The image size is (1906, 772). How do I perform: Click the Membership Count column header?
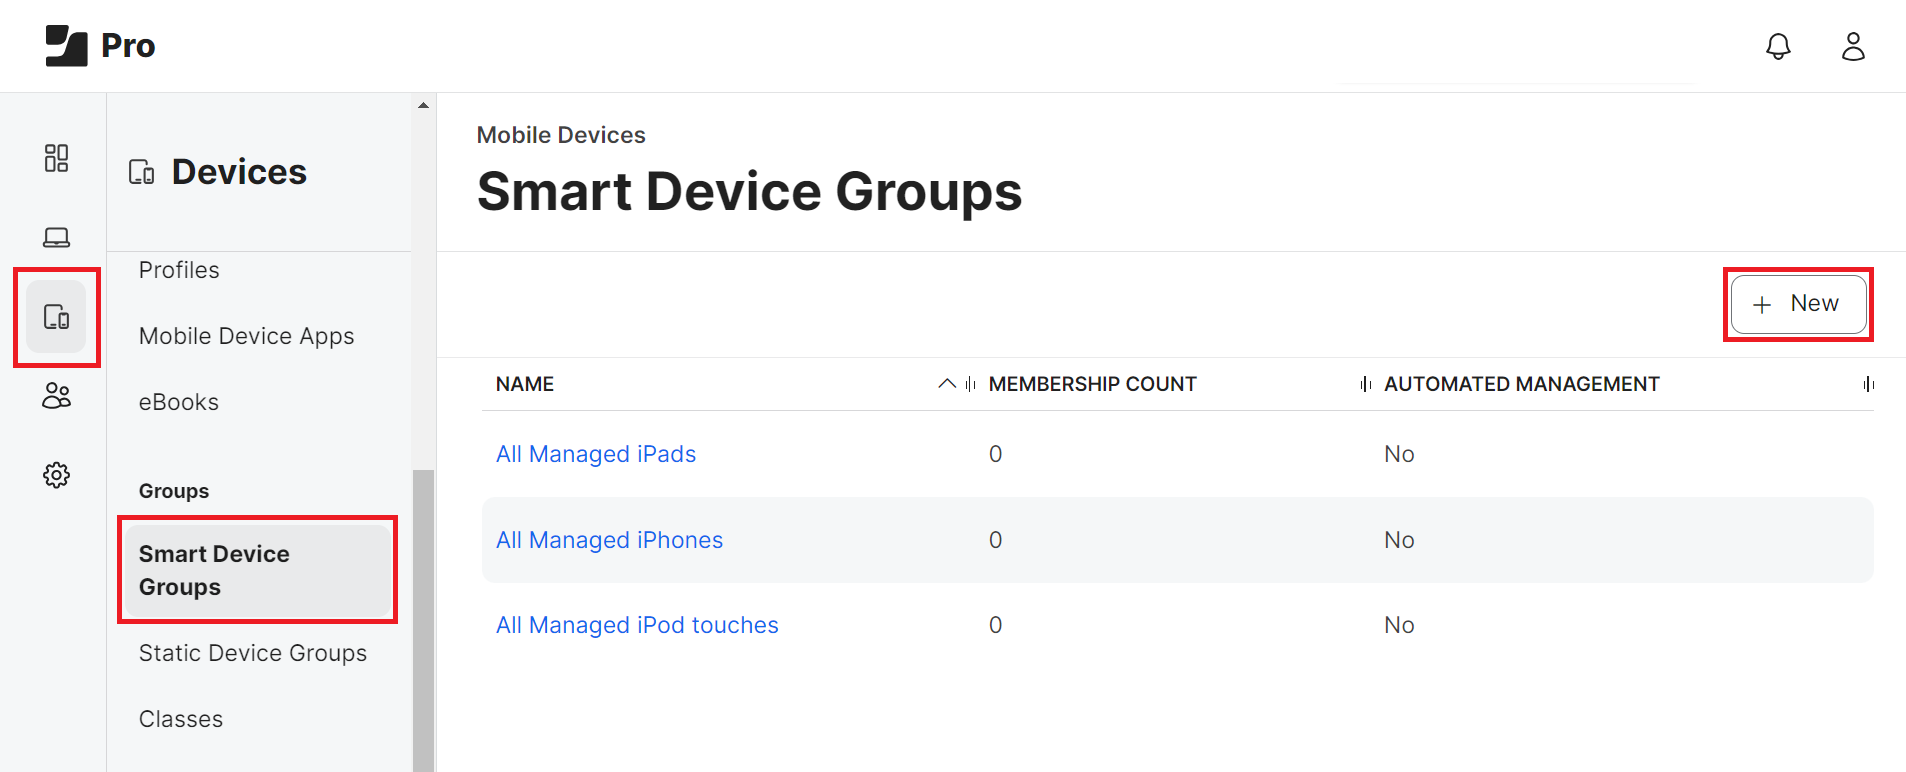pos(1092,384)
